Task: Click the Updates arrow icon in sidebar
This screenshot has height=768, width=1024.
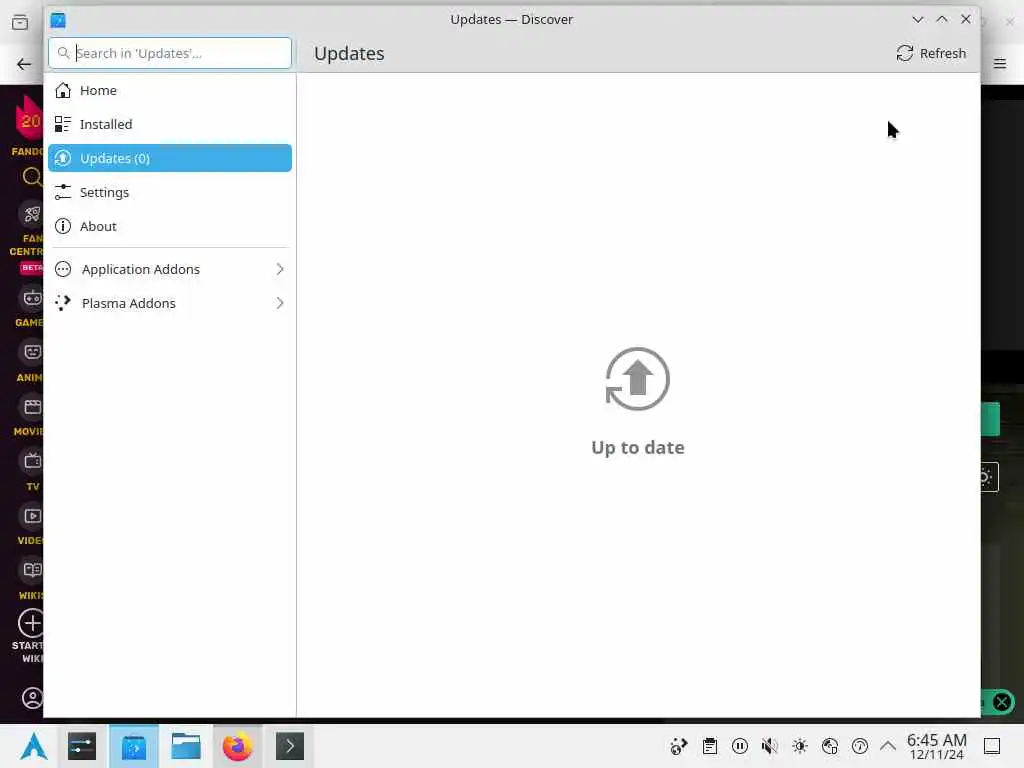Action: (63, 158)
